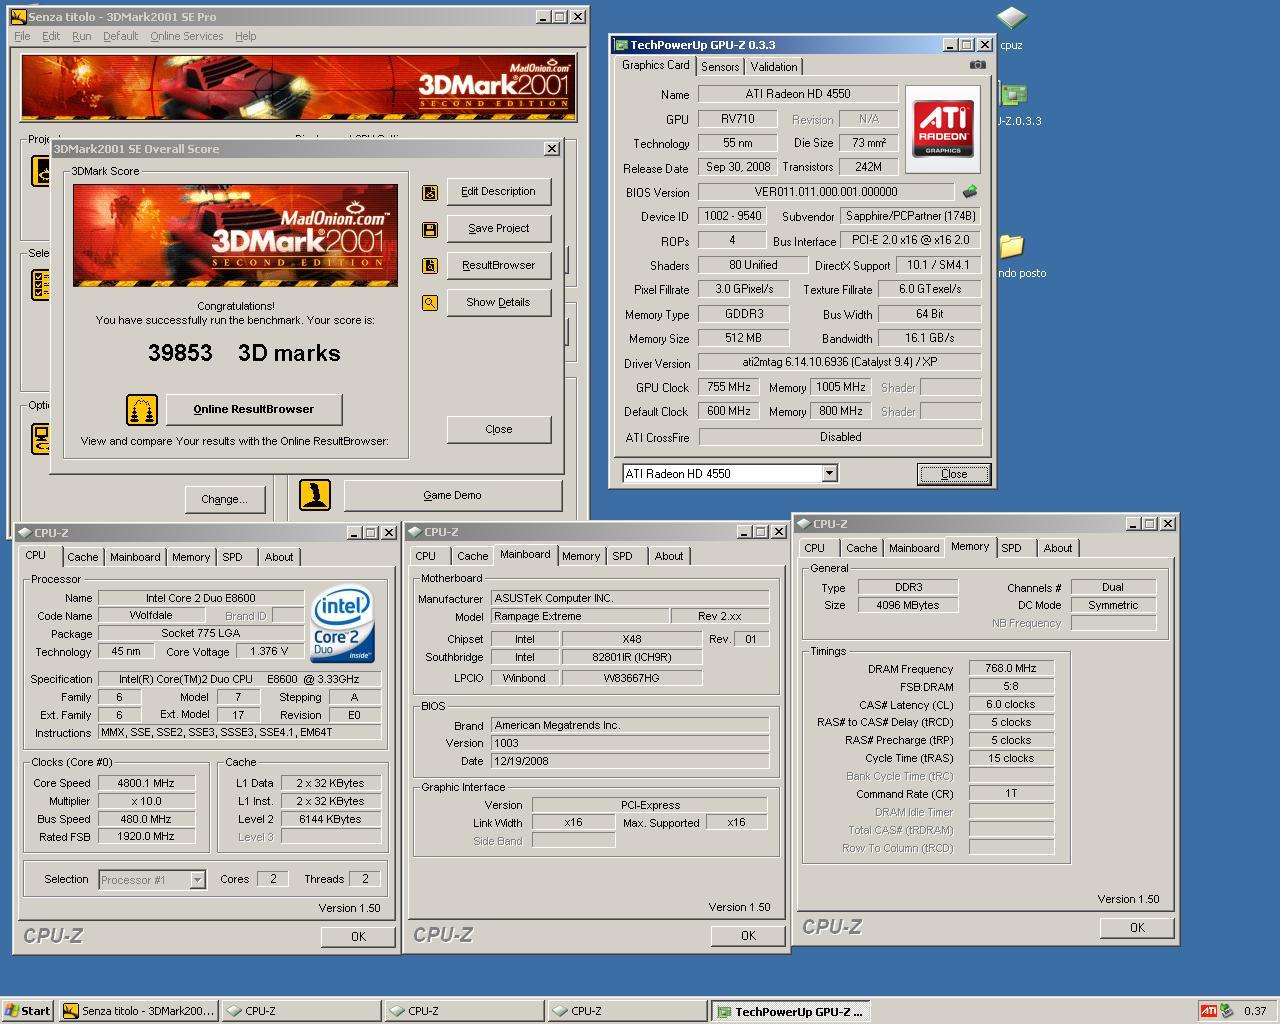Image resolution: width=1280 pixels, height=1024 pixels.
Task: Click the 3DMark2001 title bar icon
Action: pos(18,17)
